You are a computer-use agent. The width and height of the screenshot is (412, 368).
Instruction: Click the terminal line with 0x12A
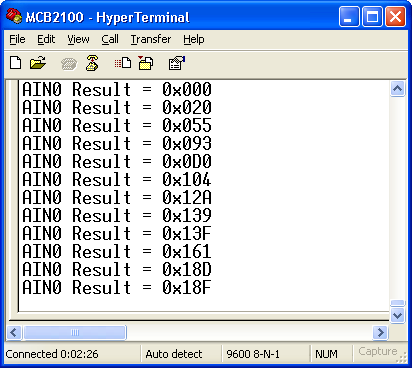tap(117, 197)
